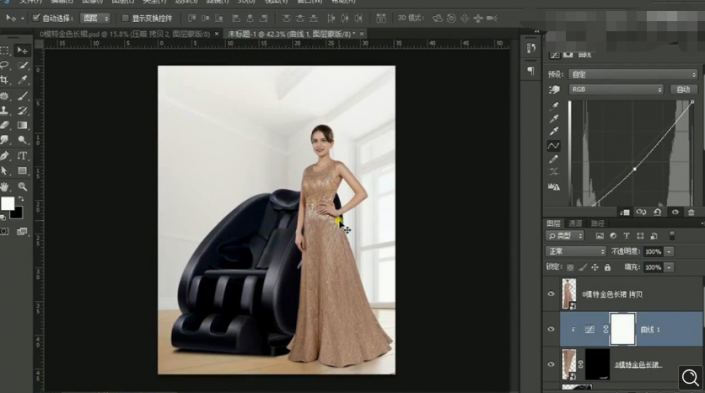
Task: Select the 曲线 1 layer mask thumbnail
Action: coord(623,329)
